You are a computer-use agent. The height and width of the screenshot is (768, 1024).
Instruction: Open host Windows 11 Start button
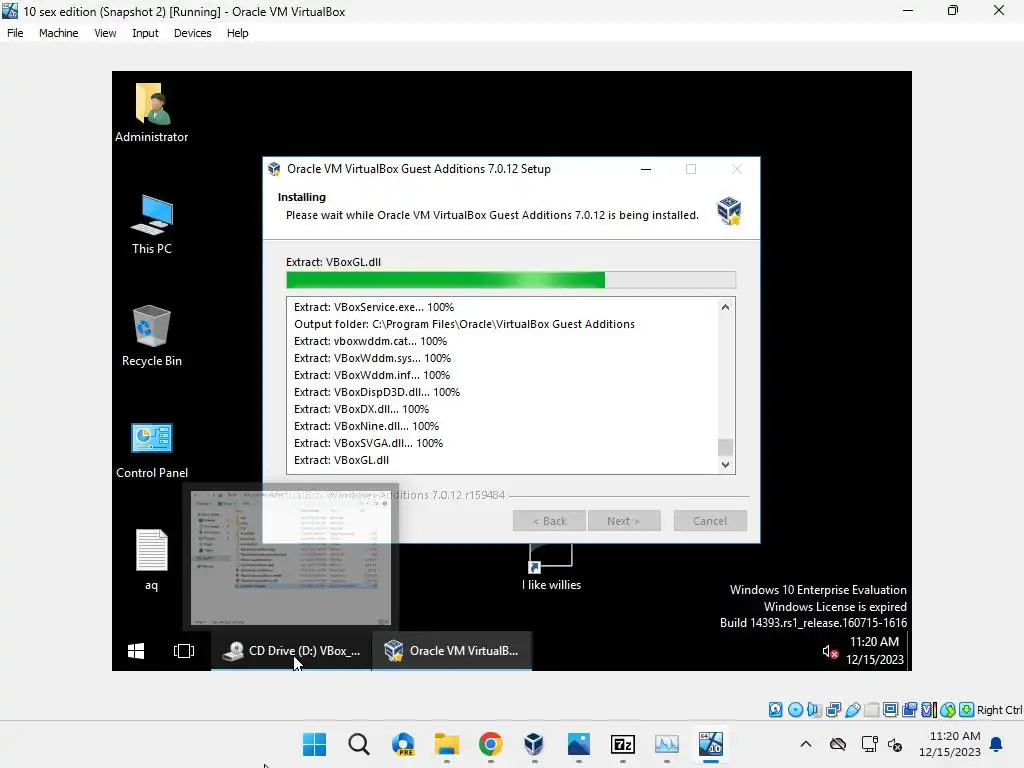(314, 744)
